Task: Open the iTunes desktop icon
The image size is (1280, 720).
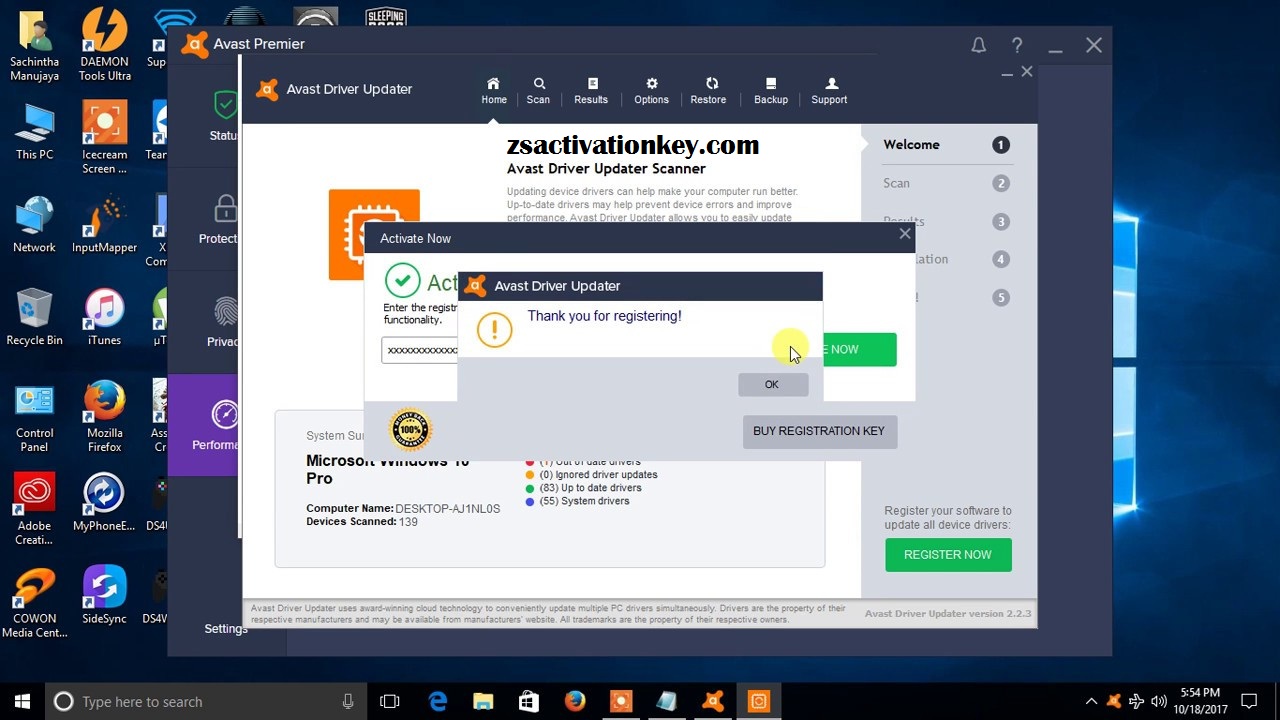Action: (x=104, y=317)
